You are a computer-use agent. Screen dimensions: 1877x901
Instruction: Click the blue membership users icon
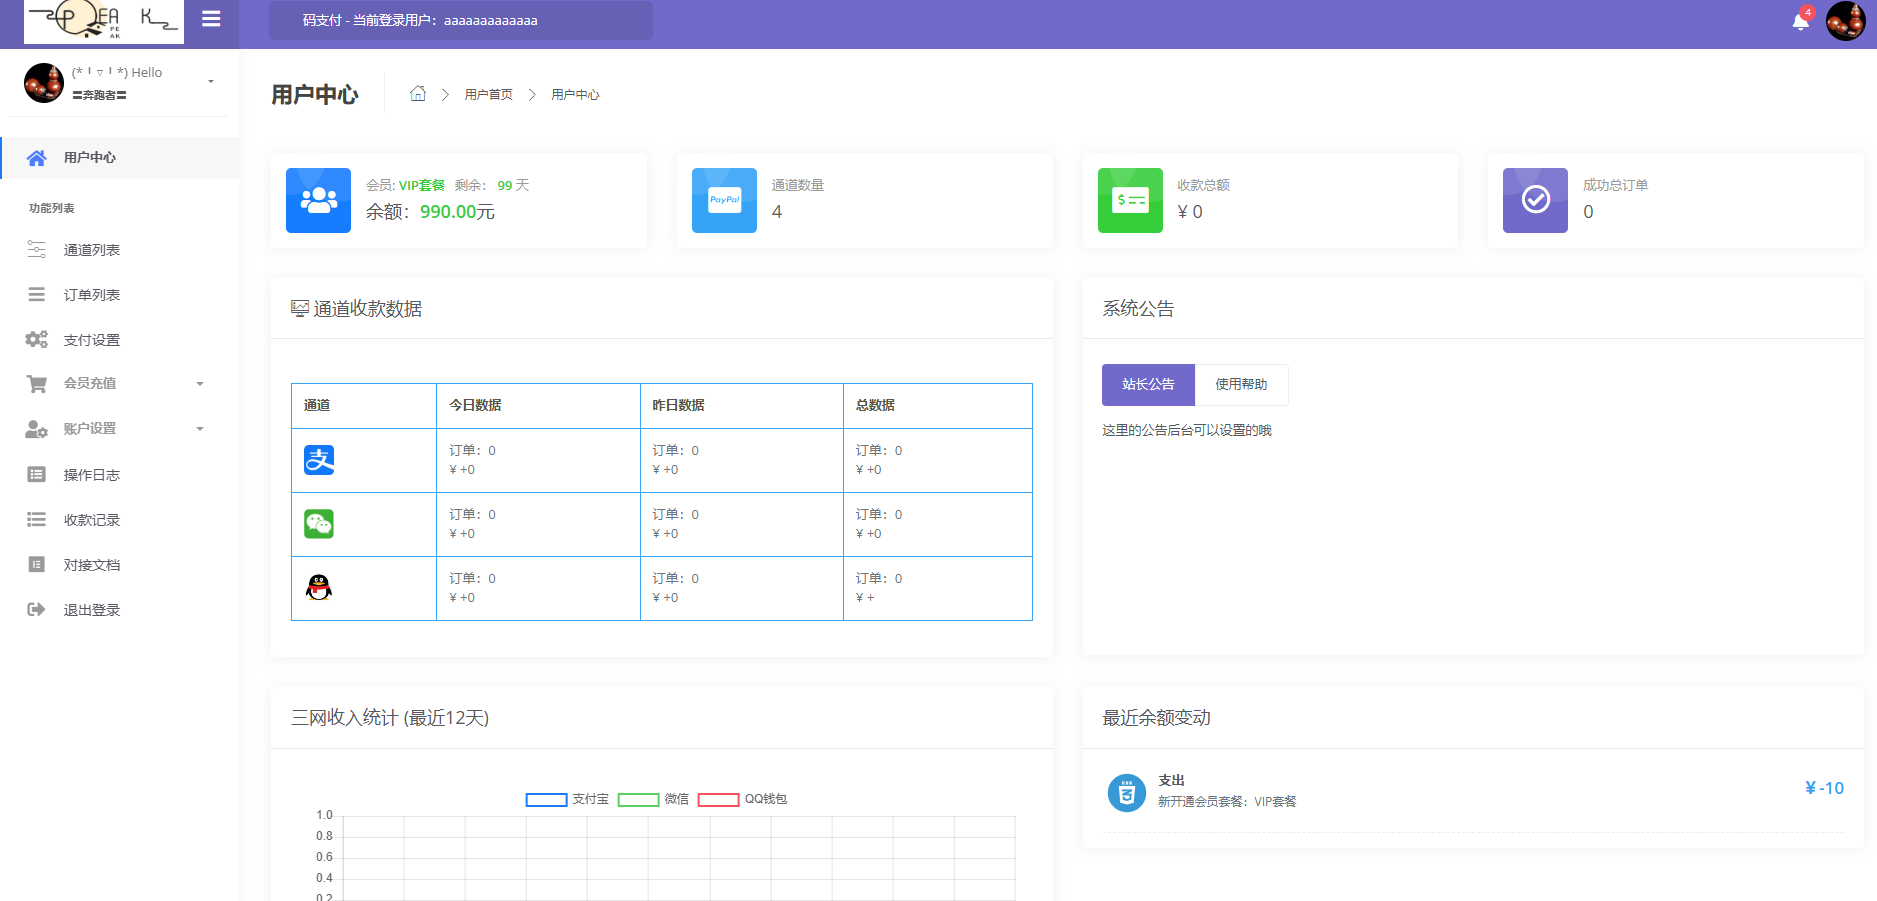(x=318, y=200)
